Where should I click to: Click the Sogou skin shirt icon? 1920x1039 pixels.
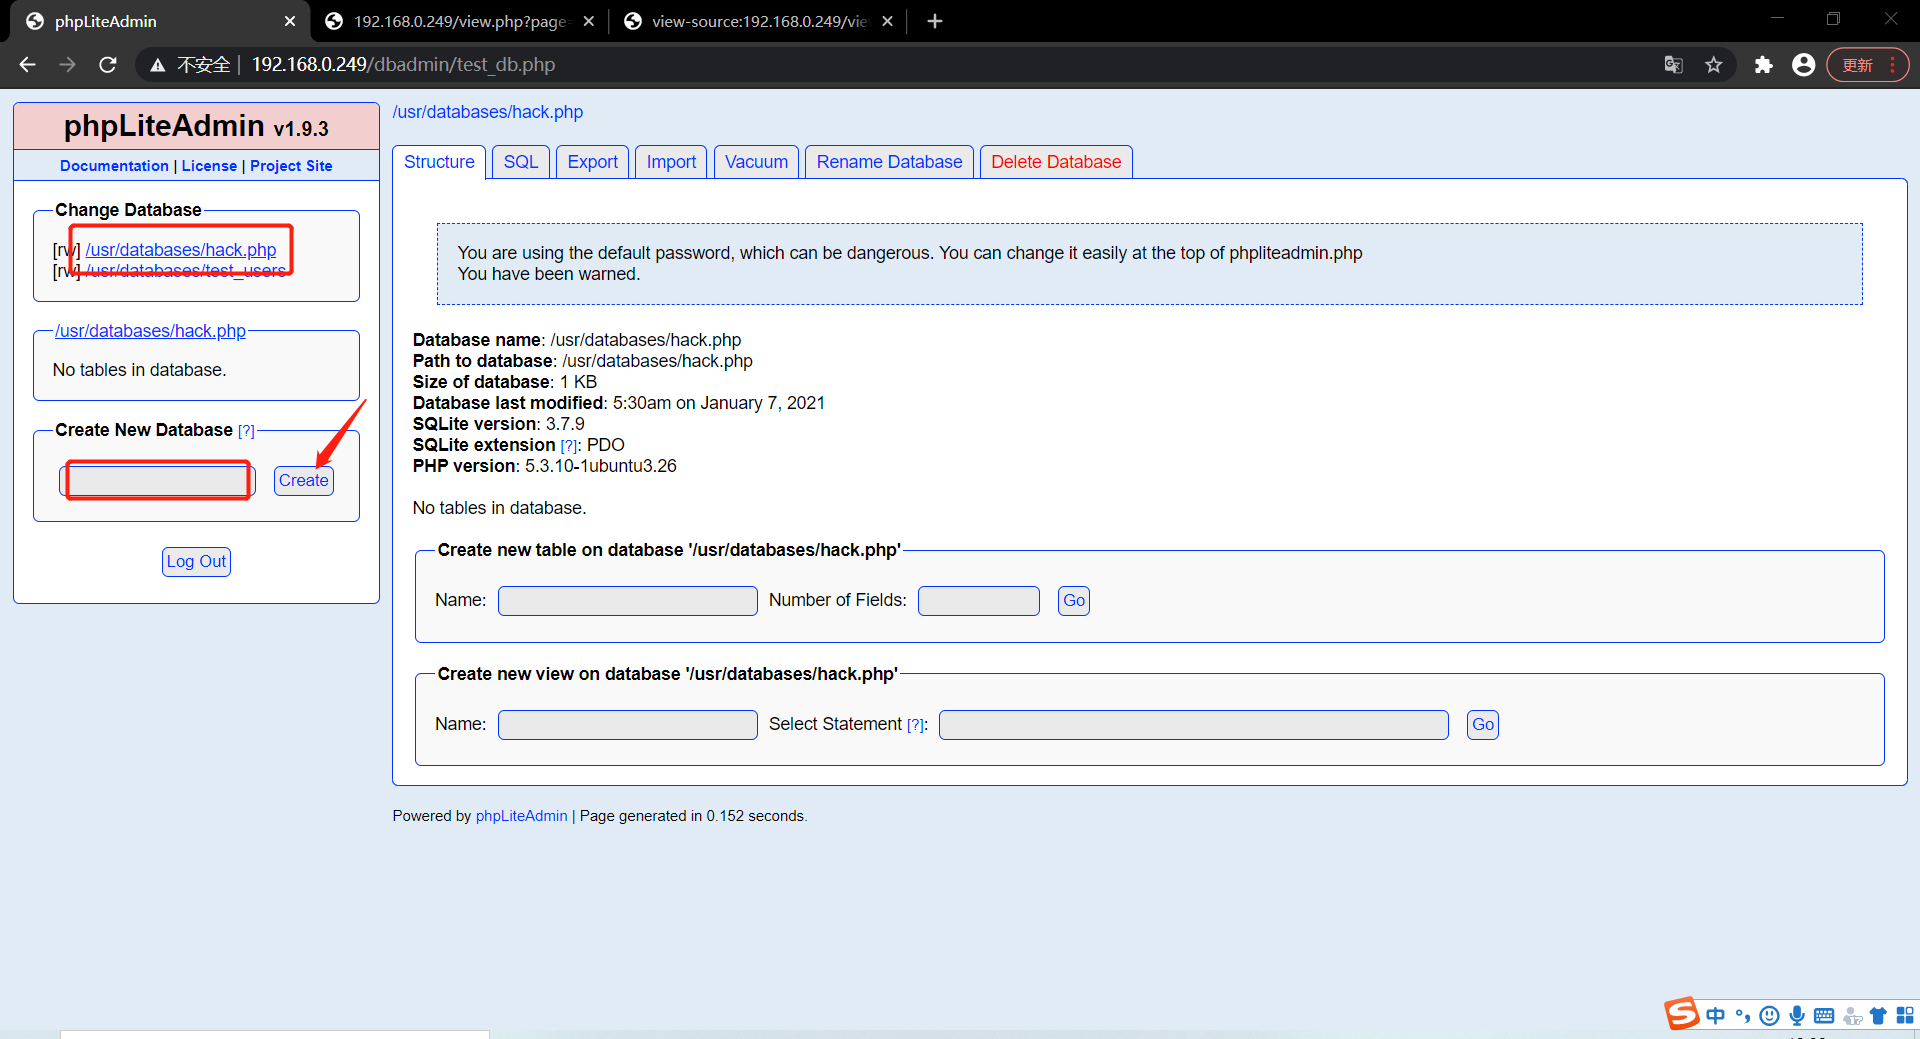point(1878,1016)
